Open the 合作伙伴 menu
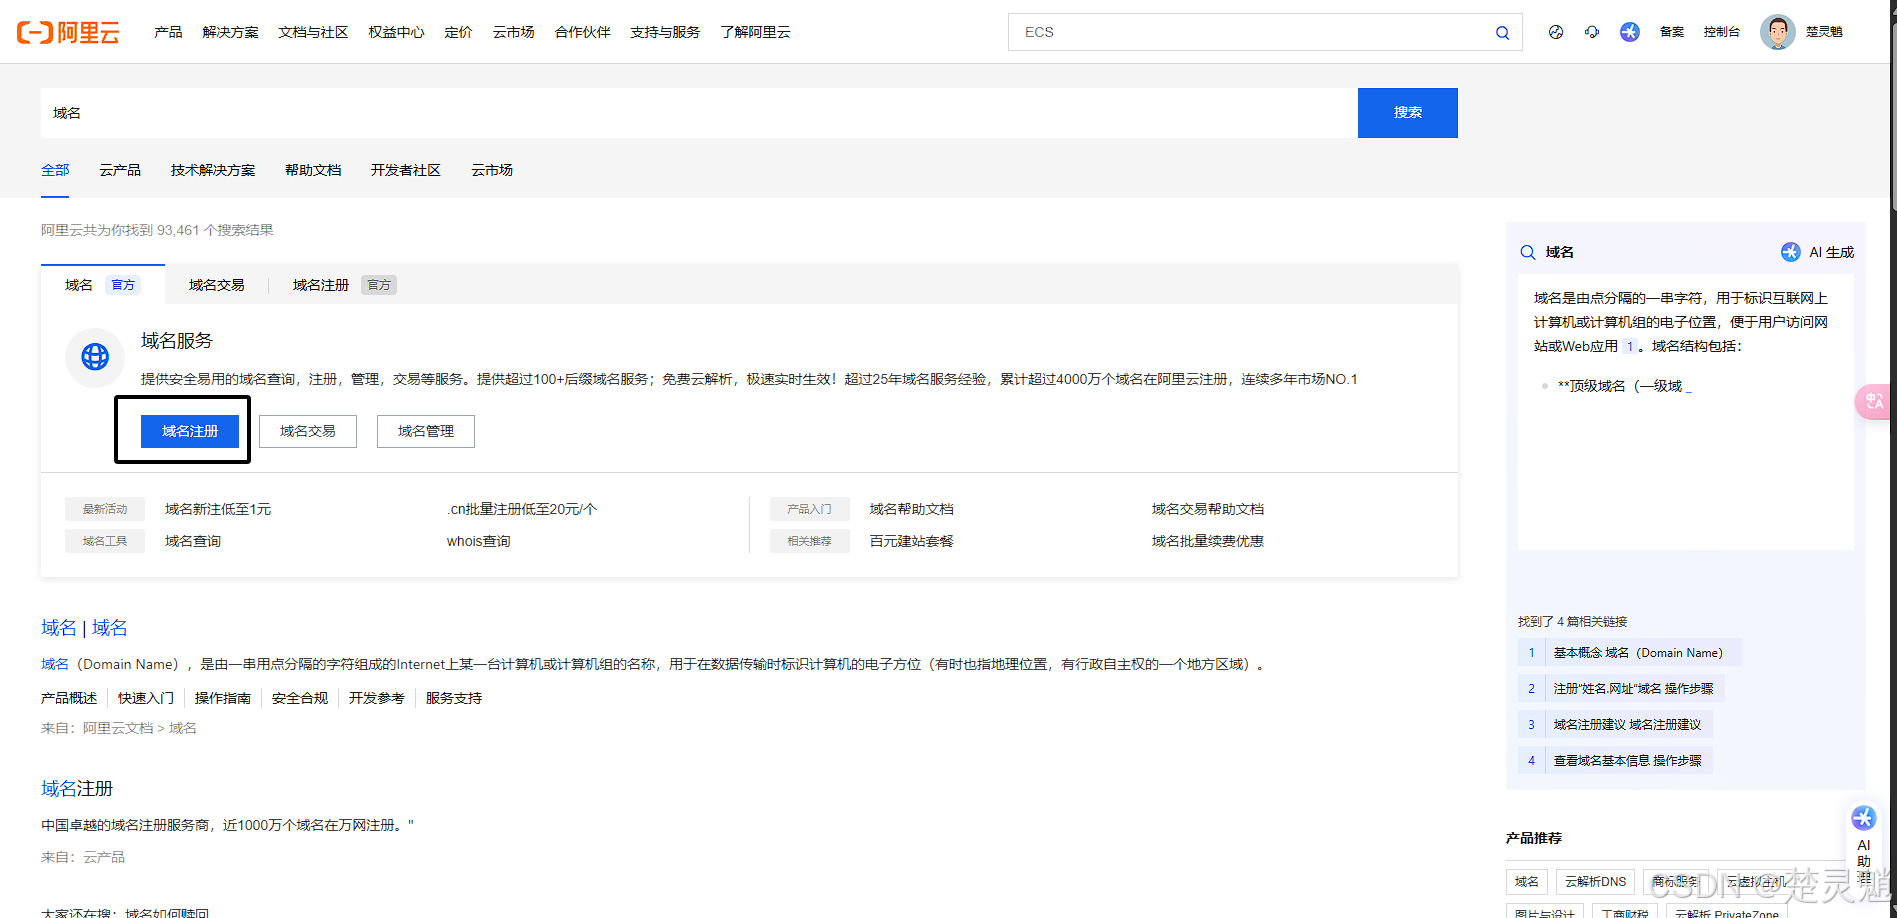 tap(582, 32)
